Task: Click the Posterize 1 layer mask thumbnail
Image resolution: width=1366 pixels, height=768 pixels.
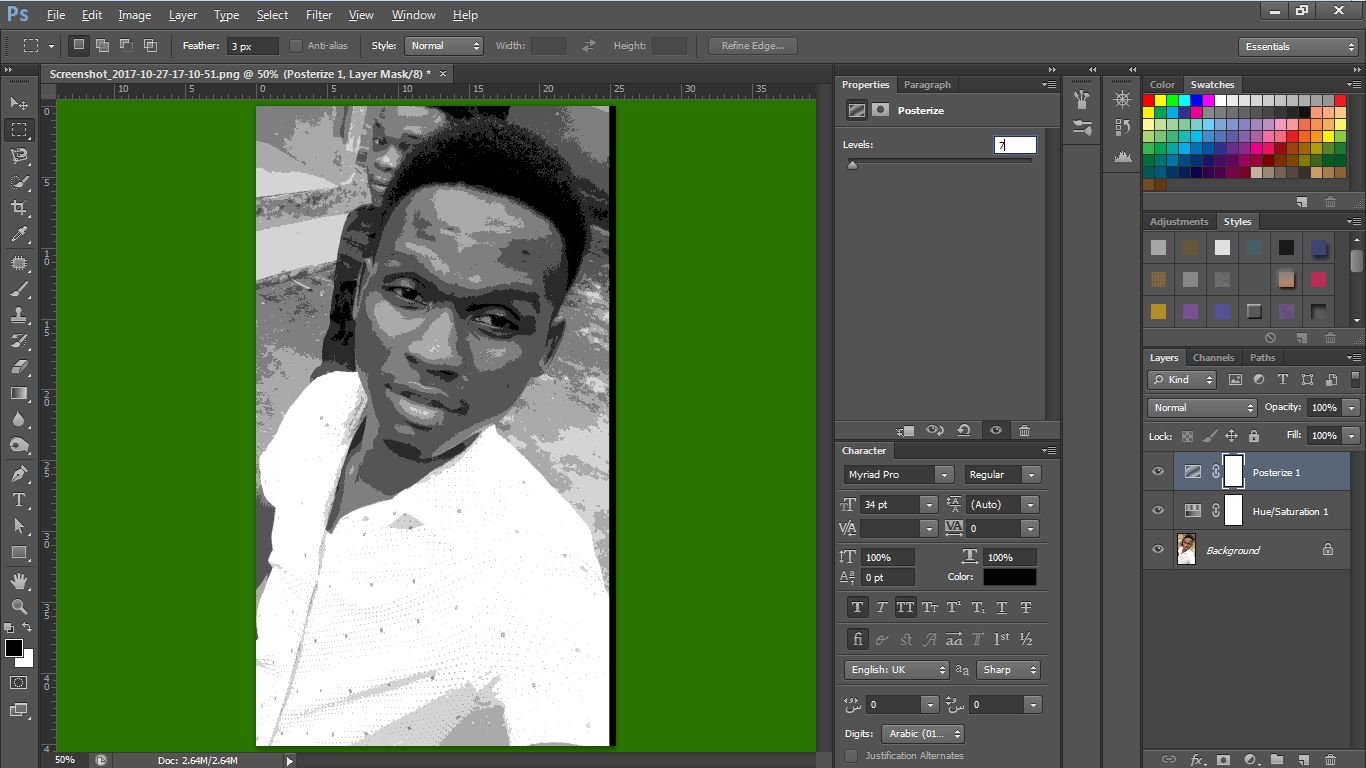Action: (x=1233, y=471)
